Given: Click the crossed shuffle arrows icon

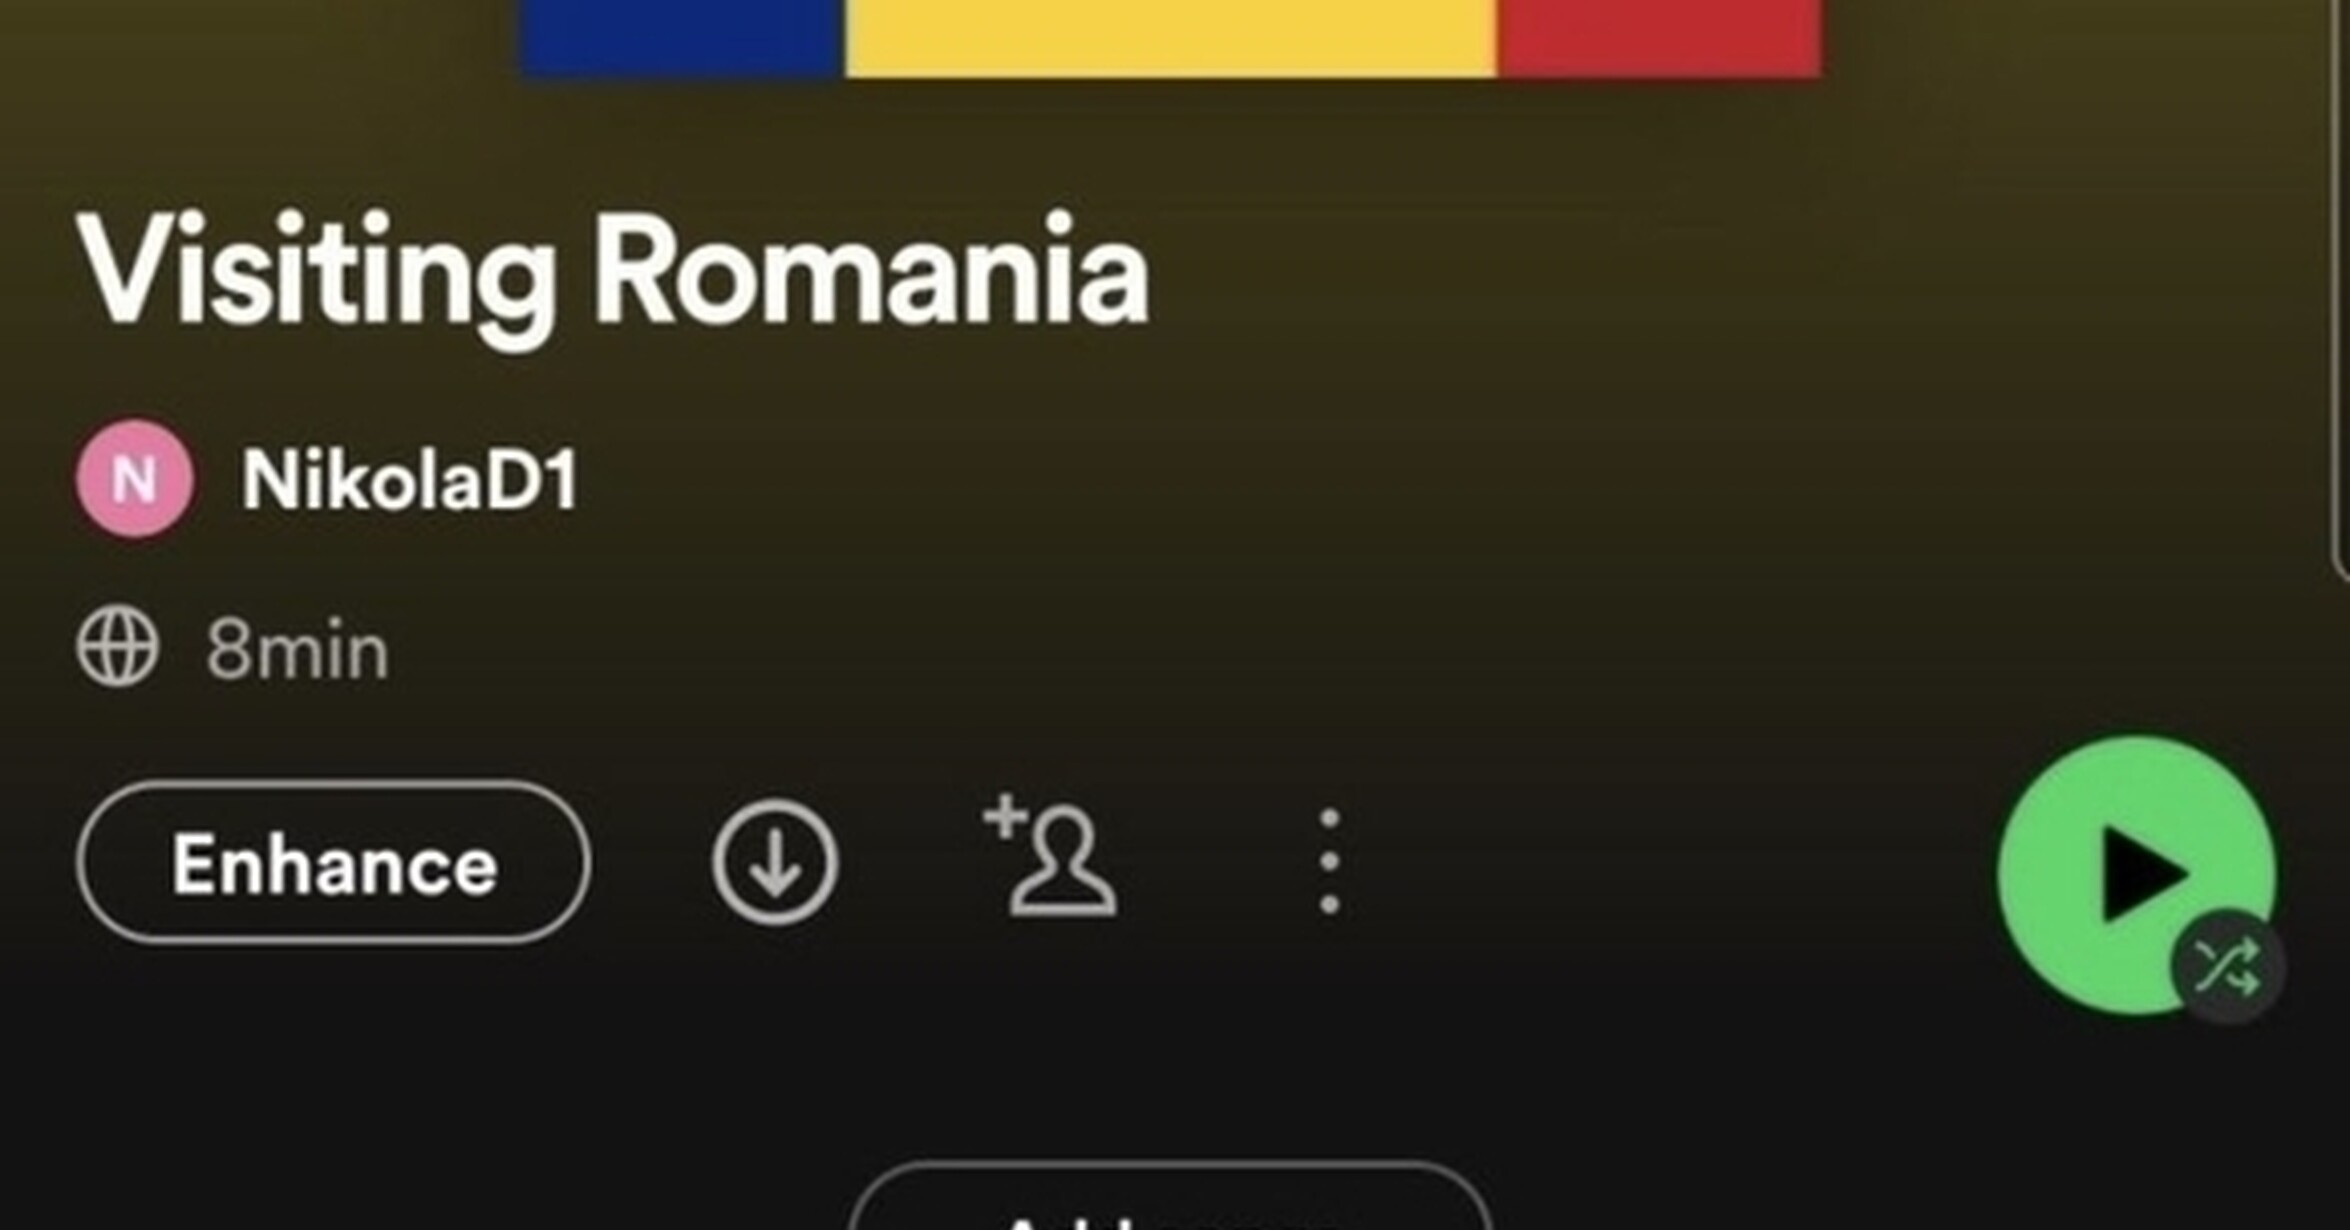Looking at the screenshot, I should [2227, 967].
